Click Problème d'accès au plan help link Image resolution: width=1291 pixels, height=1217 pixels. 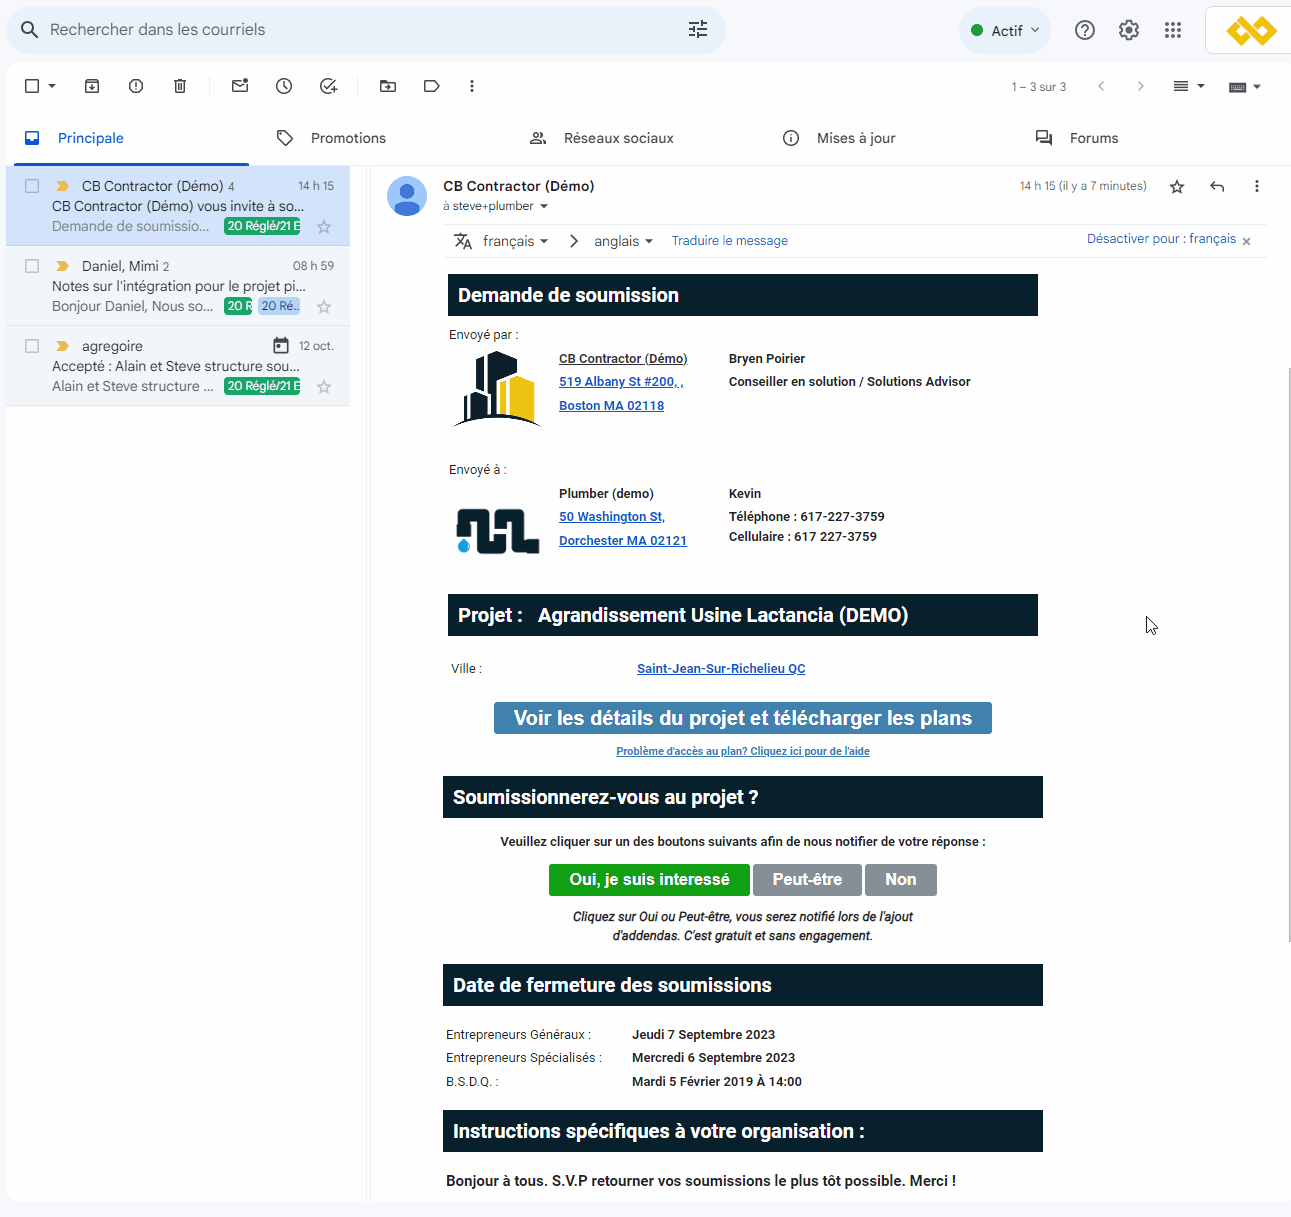pos(743,751)
